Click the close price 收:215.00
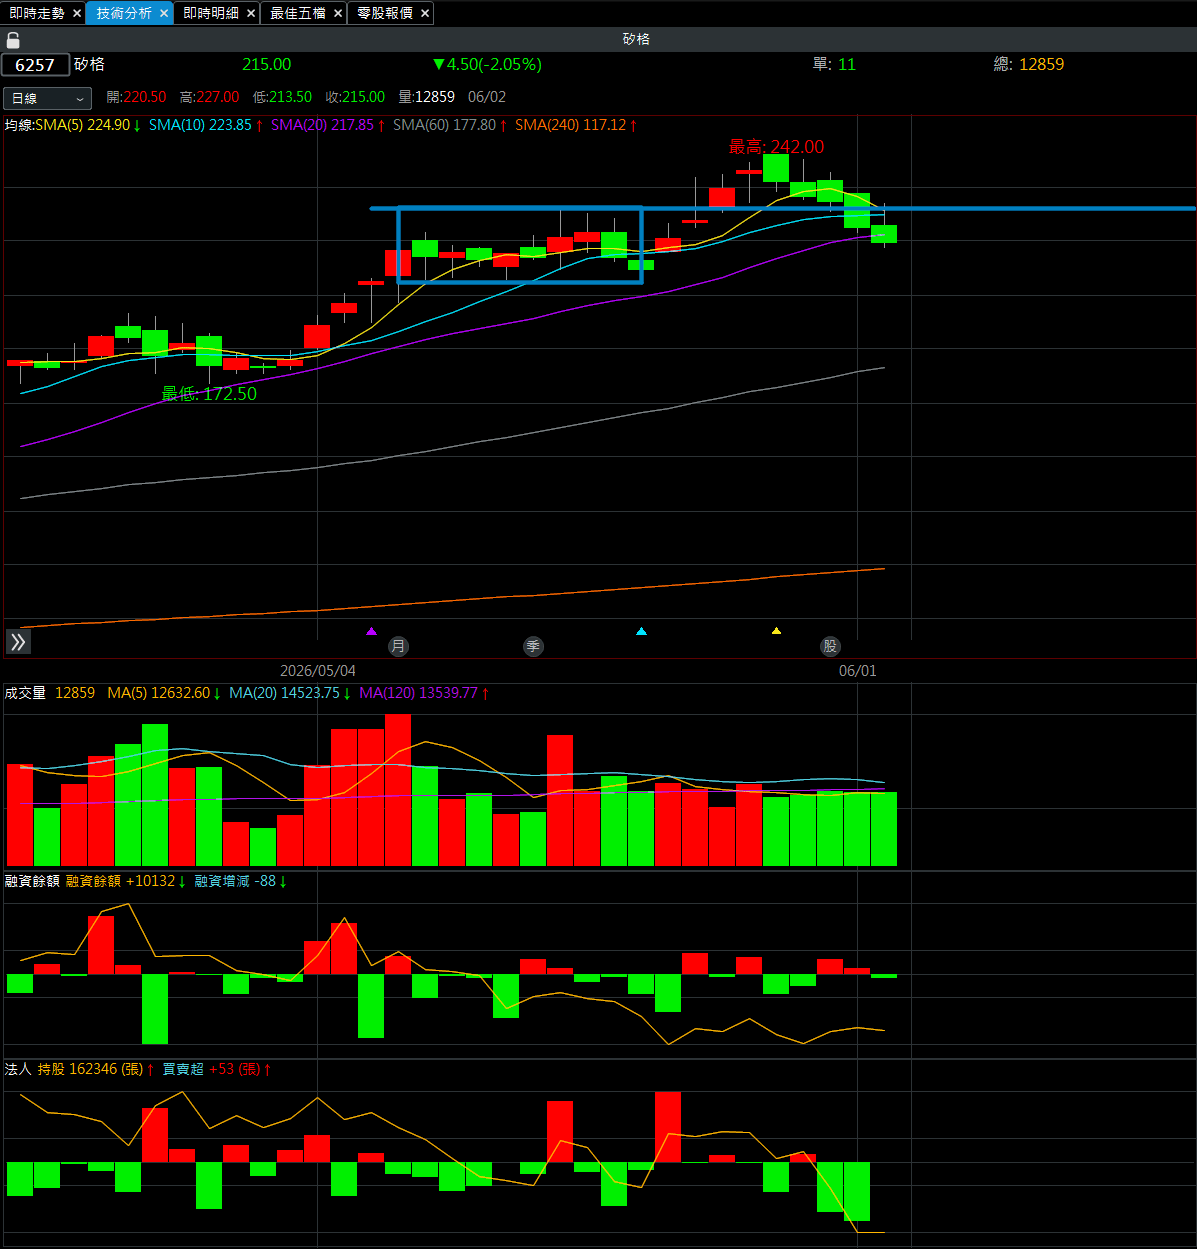The width and height of the screenshot is (1197, 1249). click(x=355, y=97)
